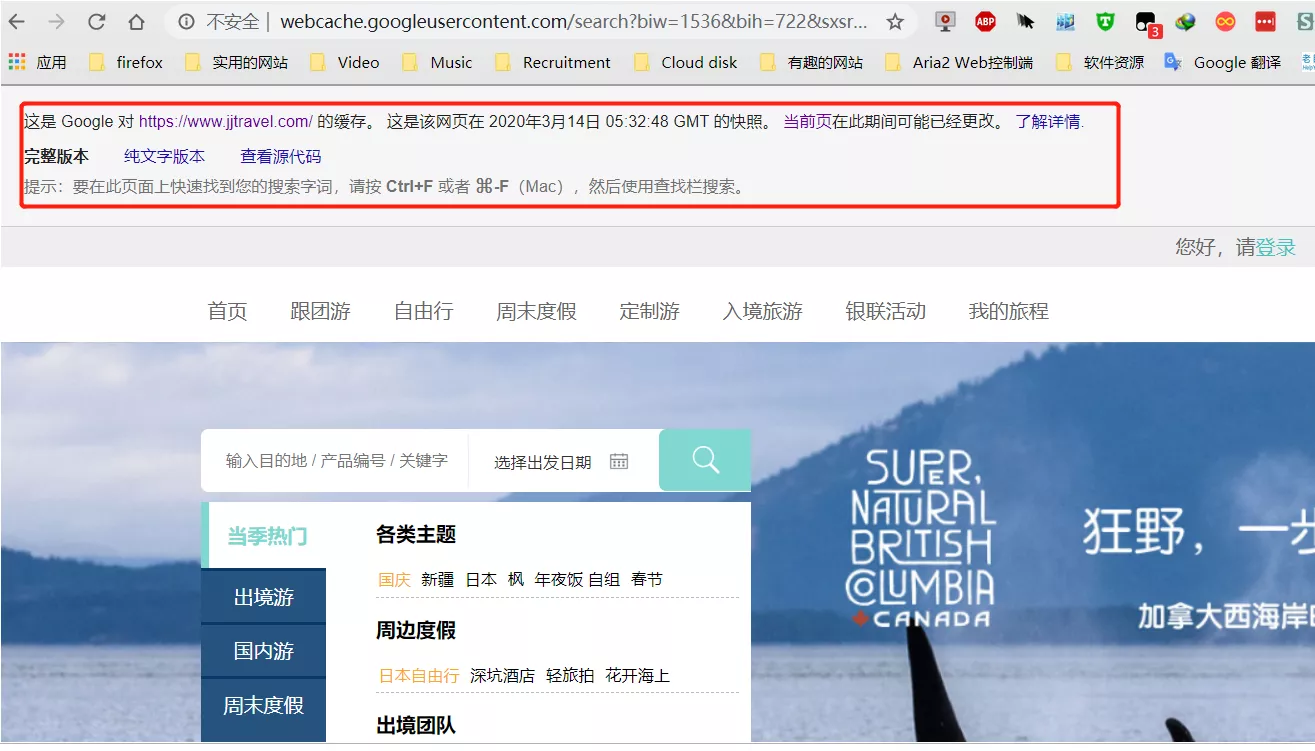1315x751 pixels.
Task: Select the 跟团游 navigation menu item
Action: 320,311
